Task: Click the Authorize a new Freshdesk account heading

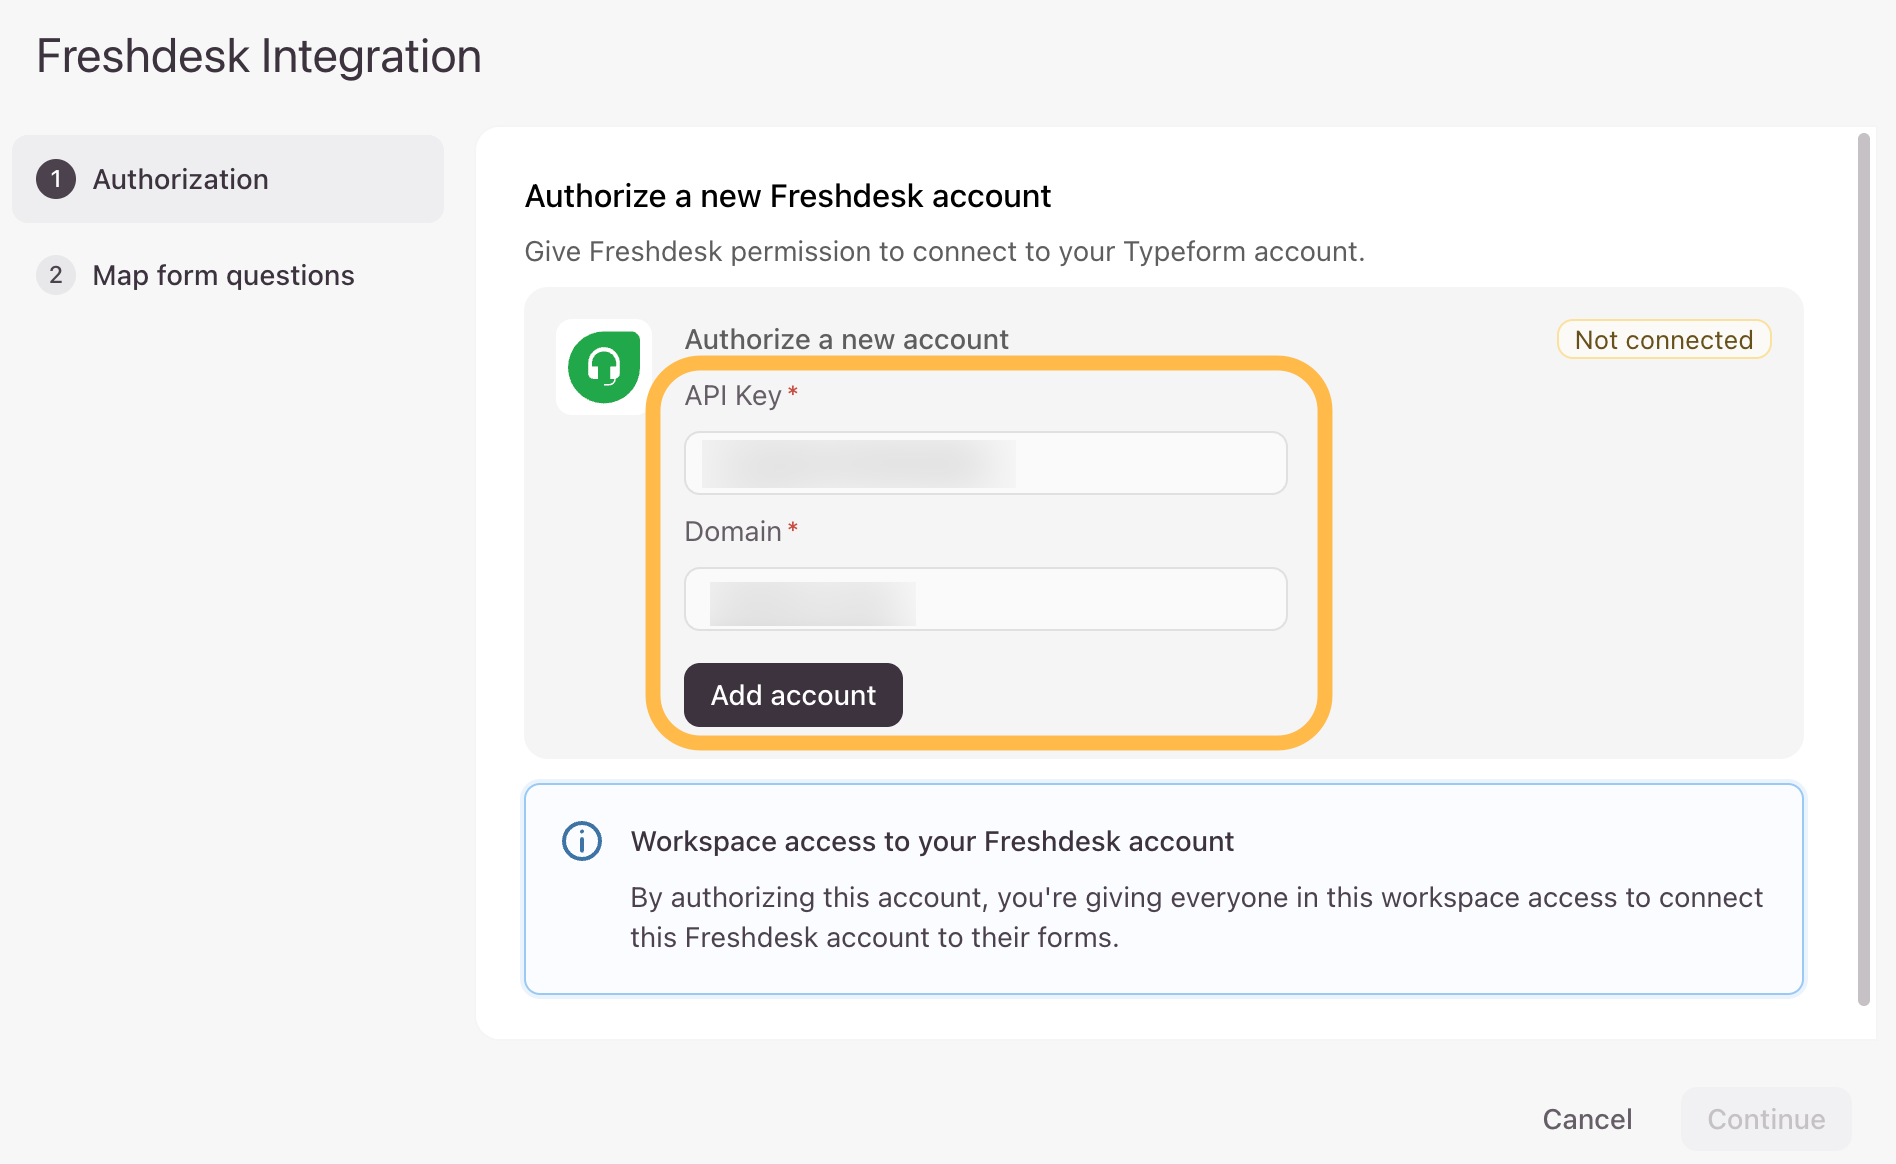Action: 787,196
